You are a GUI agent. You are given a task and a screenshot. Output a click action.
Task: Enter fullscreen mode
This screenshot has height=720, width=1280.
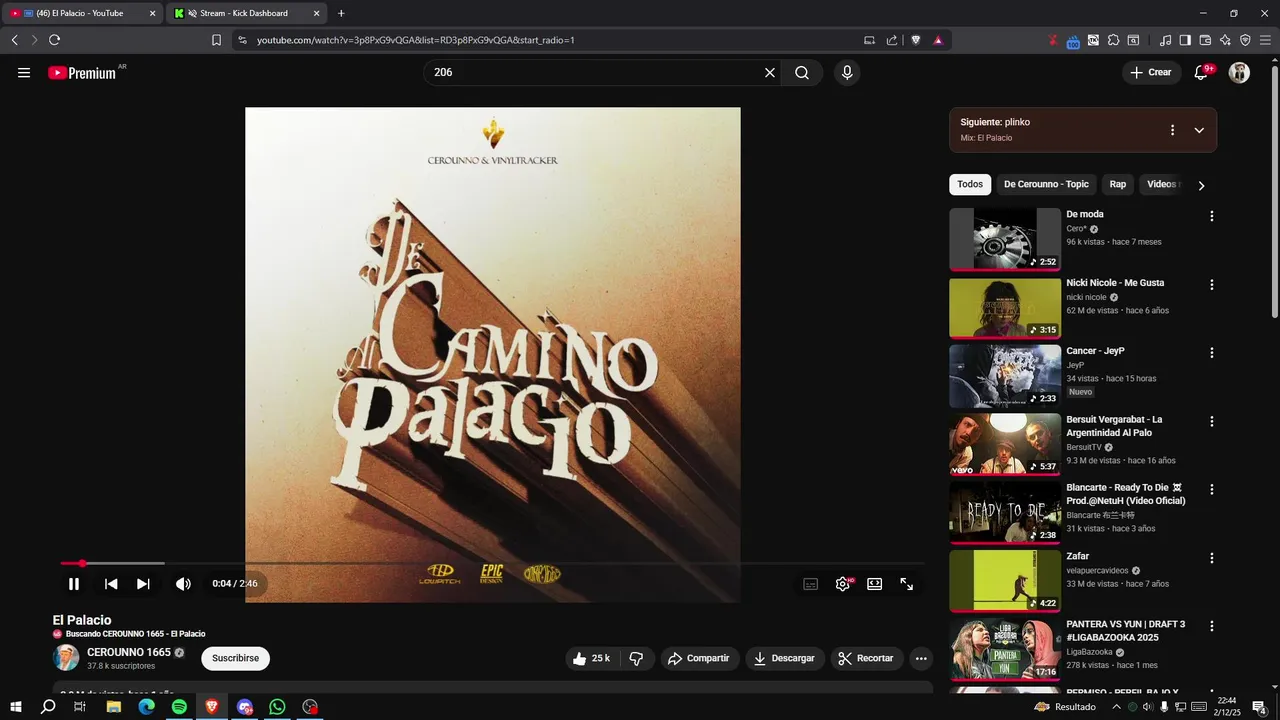click(907, 584)
